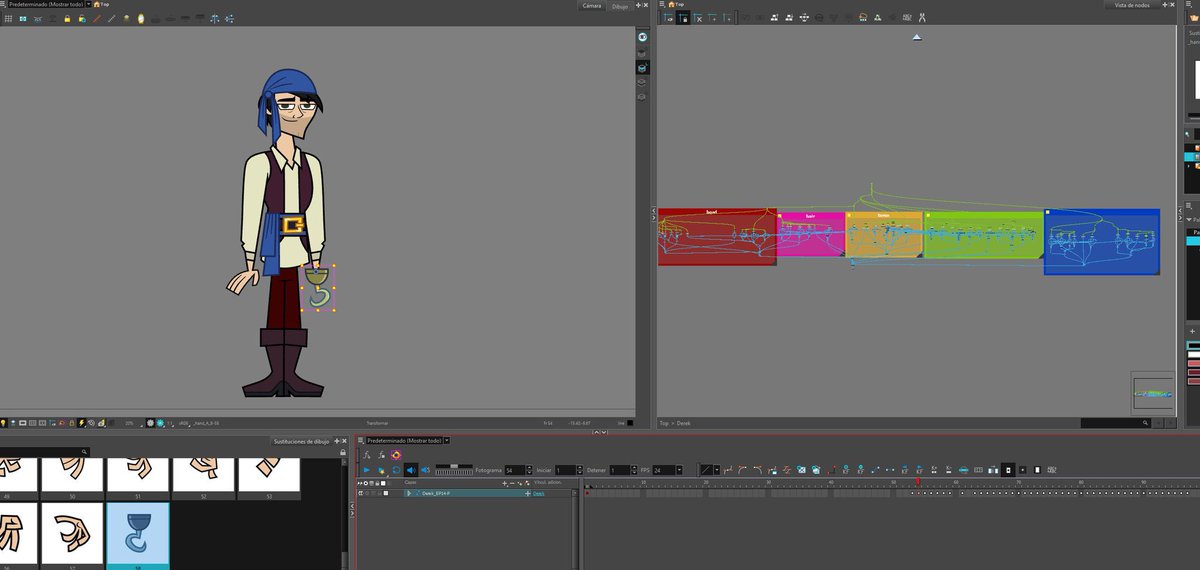
Task: Click the colorful rainbow node icon in Node toolbar
Action: pyautogui.click(x=863, y=18)
